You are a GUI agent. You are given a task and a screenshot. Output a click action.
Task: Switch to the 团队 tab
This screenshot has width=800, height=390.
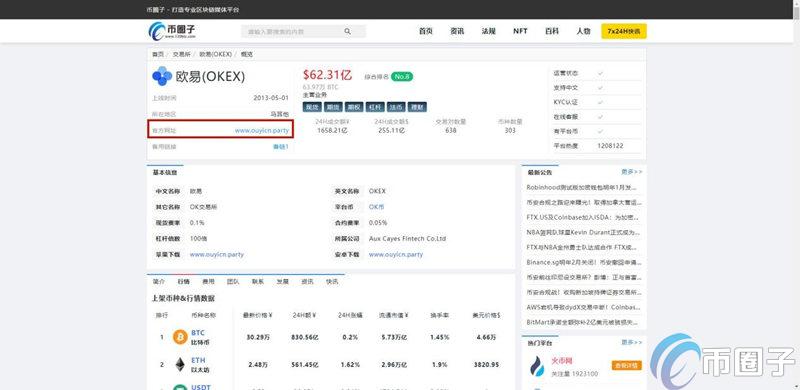pos(233,281)
